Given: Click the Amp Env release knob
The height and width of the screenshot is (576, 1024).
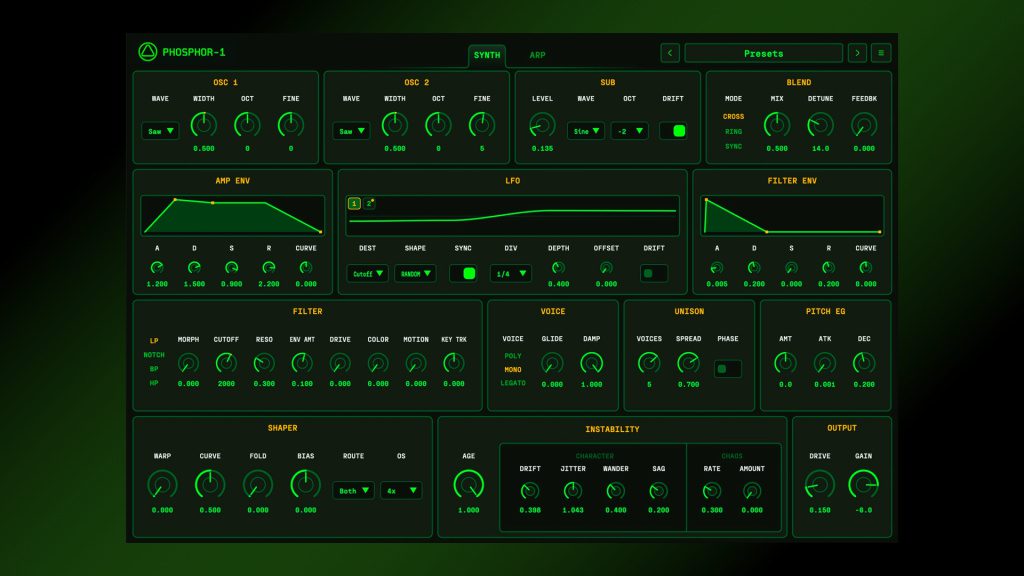Looking at the screenshot, I should (268, 268).
